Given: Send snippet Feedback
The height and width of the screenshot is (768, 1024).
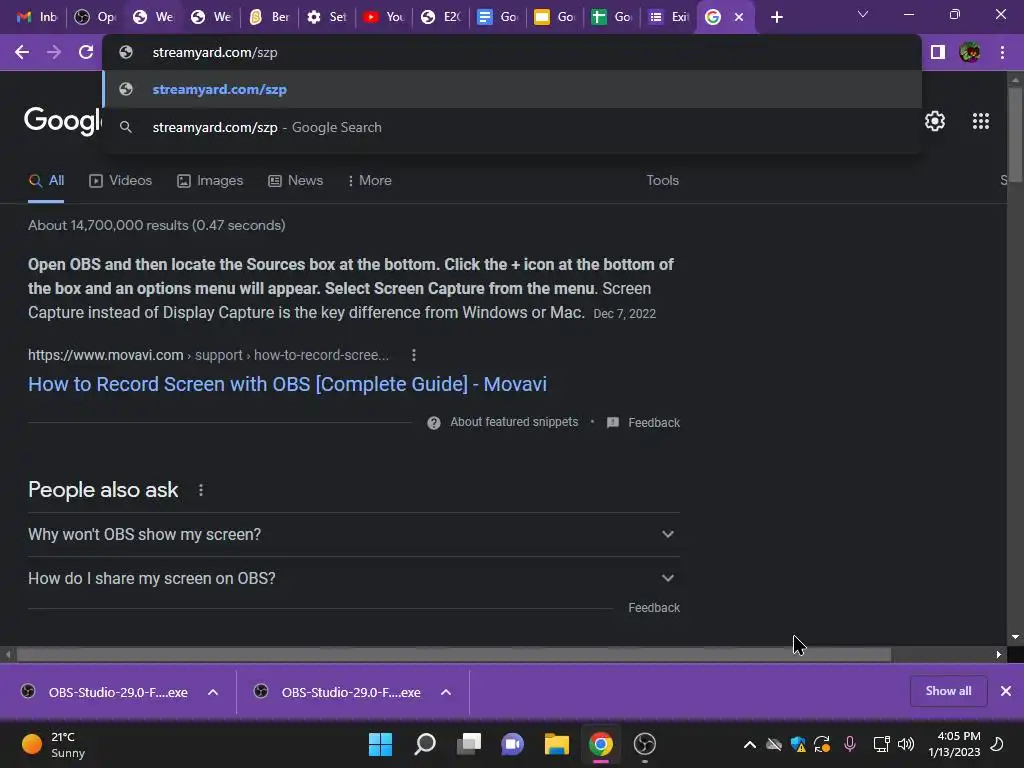Looking at the screenshot, I should (643, 423).
